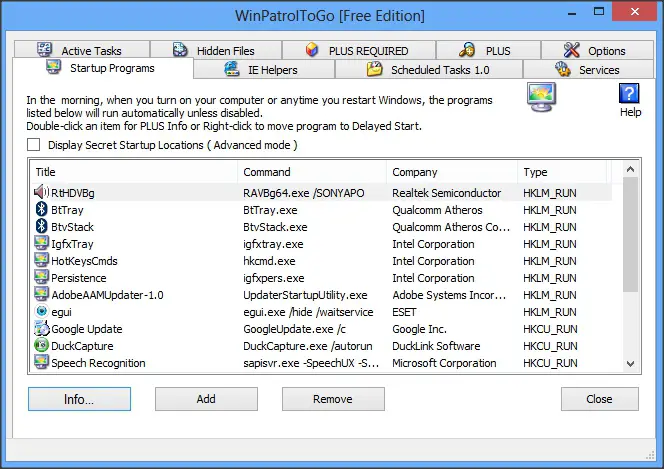
Task: Select the DuckLink Software company cell
Action: [x=436, y=346]
